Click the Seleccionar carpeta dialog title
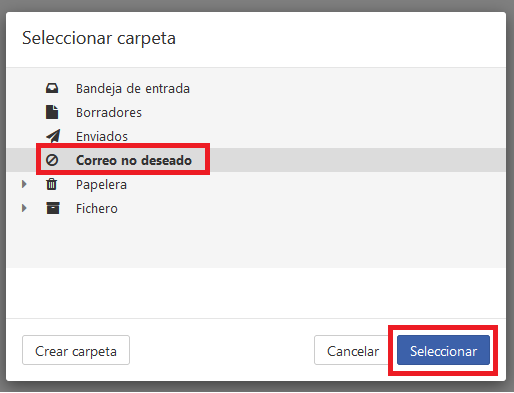Screen dimensions: 514x393 click(x=99, y=38)
